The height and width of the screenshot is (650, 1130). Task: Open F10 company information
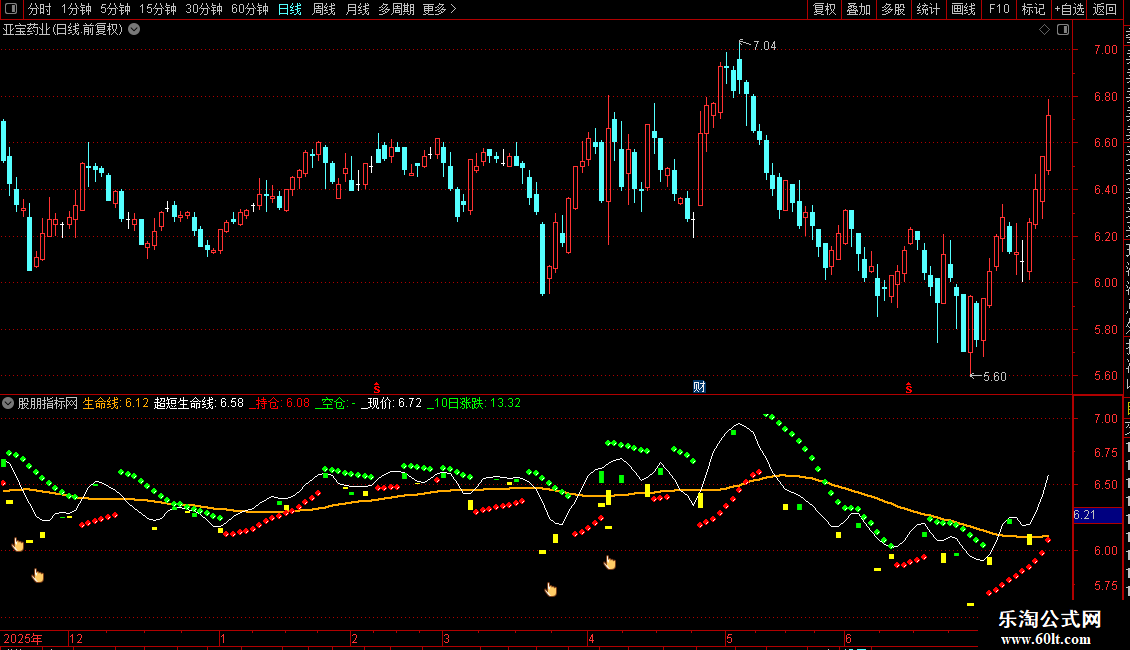click(998, 9)
